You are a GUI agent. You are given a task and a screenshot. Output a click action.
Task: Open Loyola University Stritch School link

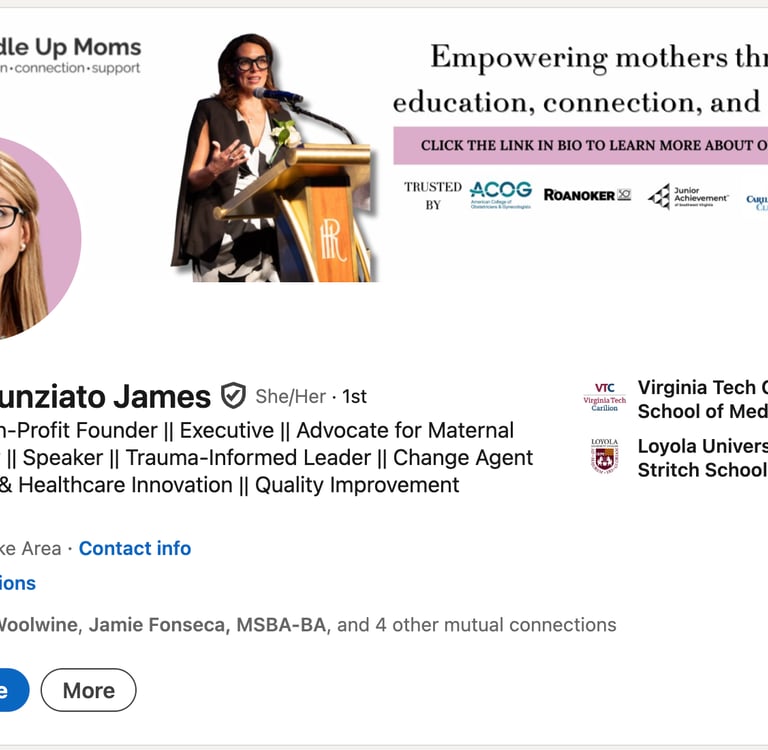tap(702, 458)
